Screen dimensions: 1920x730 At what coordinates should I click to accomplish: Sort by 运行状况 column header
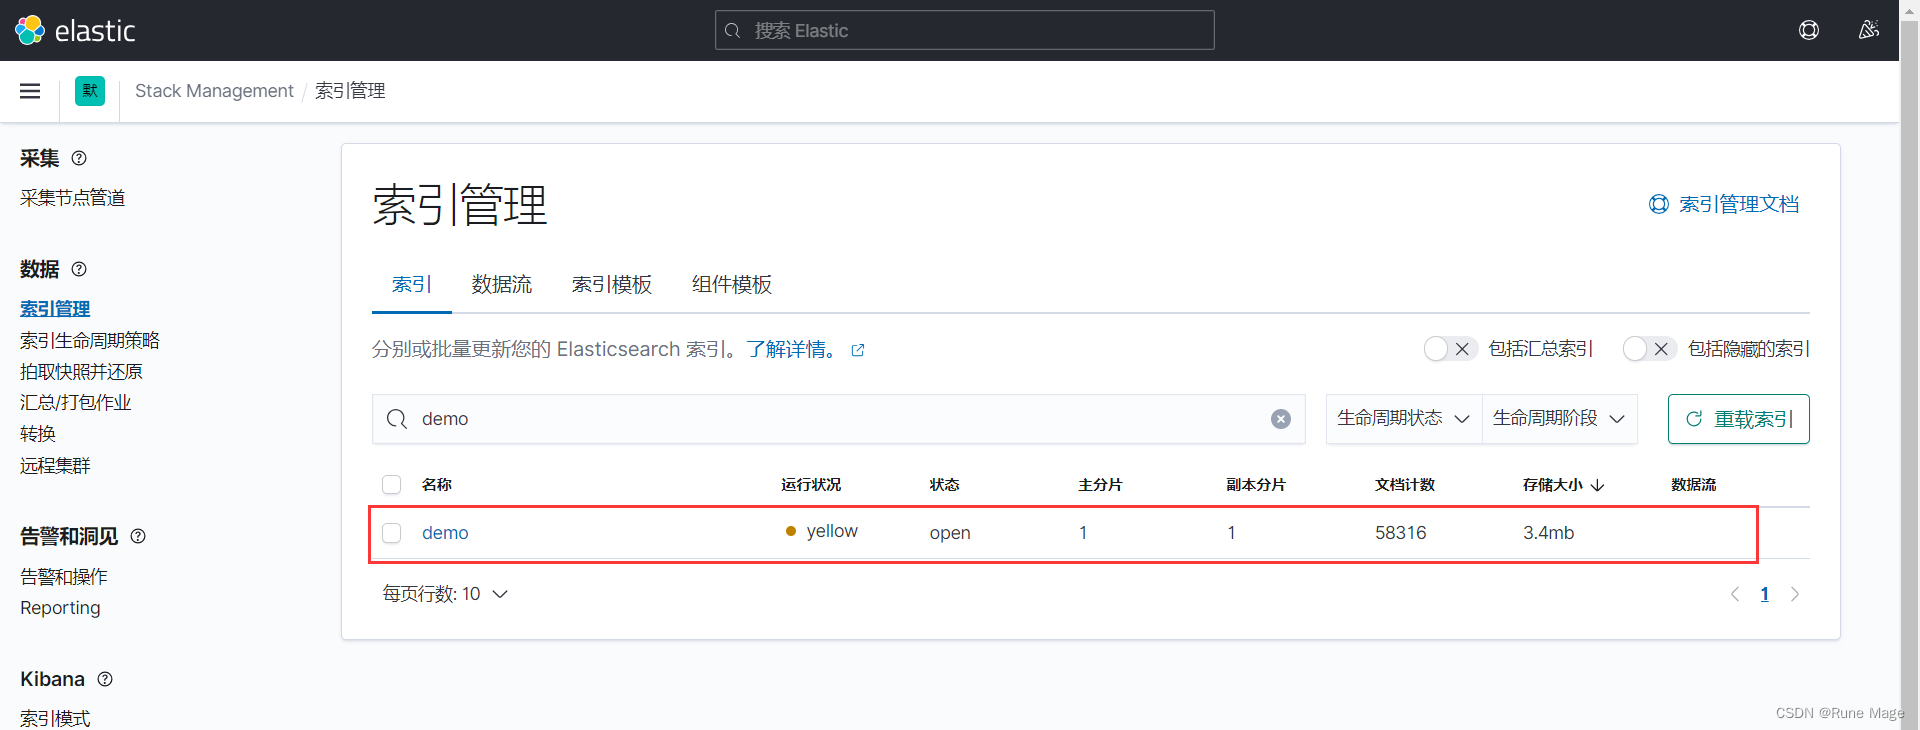coord(811,485)
